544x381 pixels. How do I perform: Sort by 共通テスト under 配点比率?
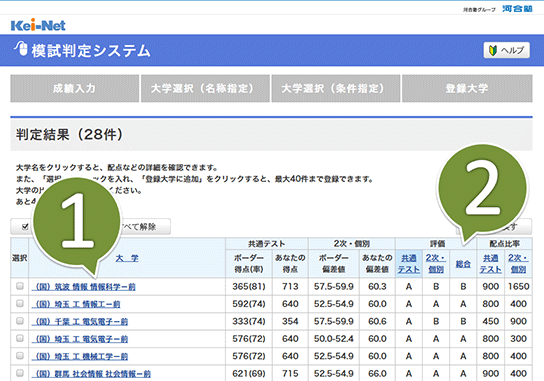pos(491,264)
